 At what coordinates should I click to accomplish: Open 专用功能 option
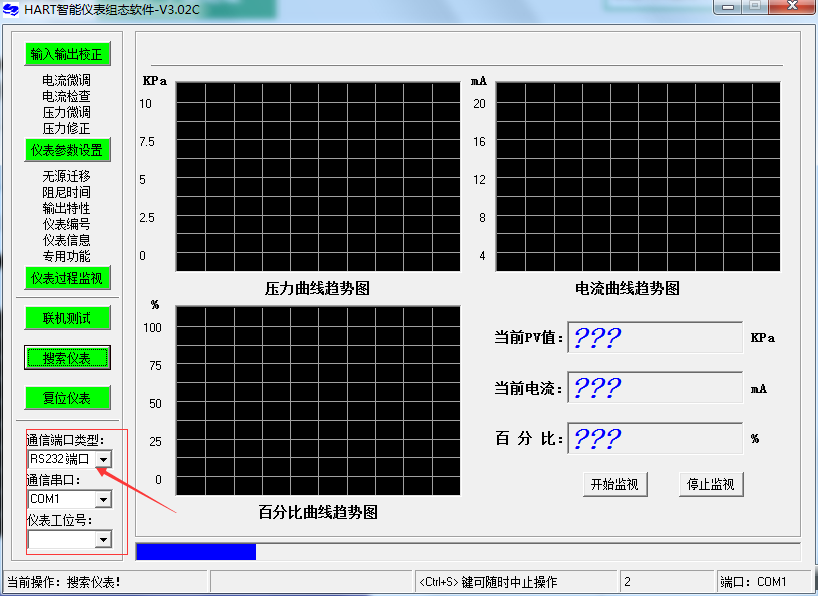[66, 256]
